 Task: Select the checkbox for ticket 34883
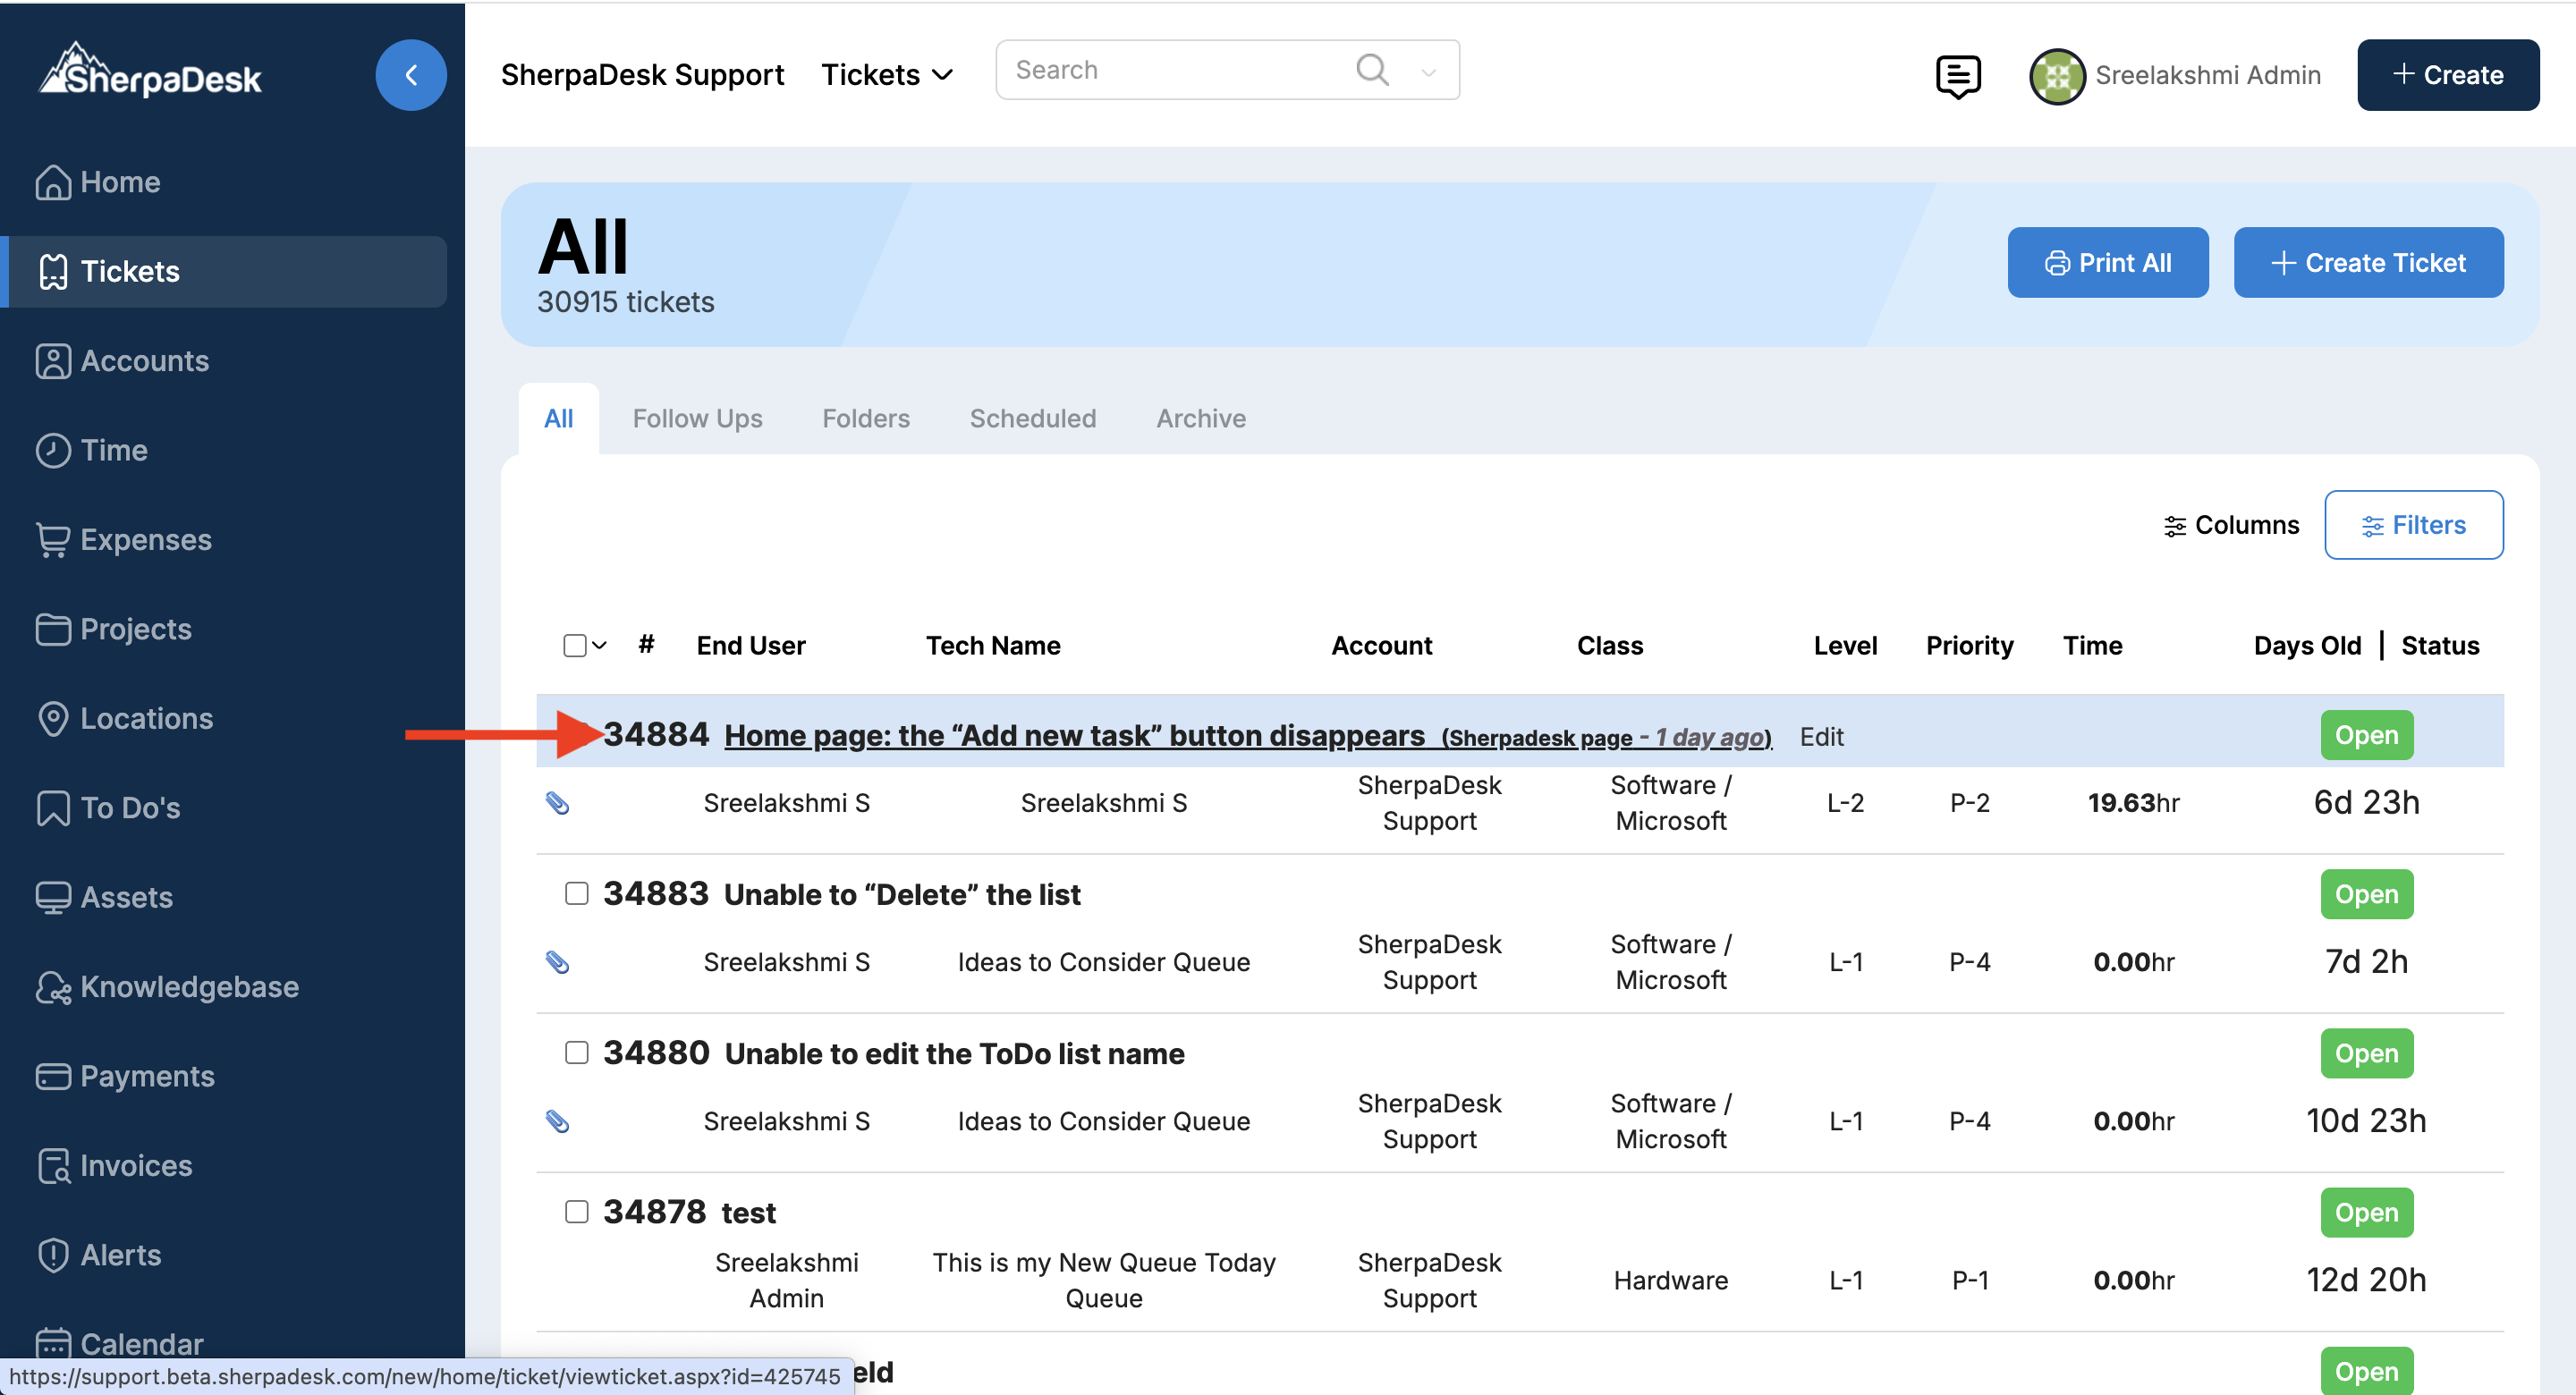point(576,893)
